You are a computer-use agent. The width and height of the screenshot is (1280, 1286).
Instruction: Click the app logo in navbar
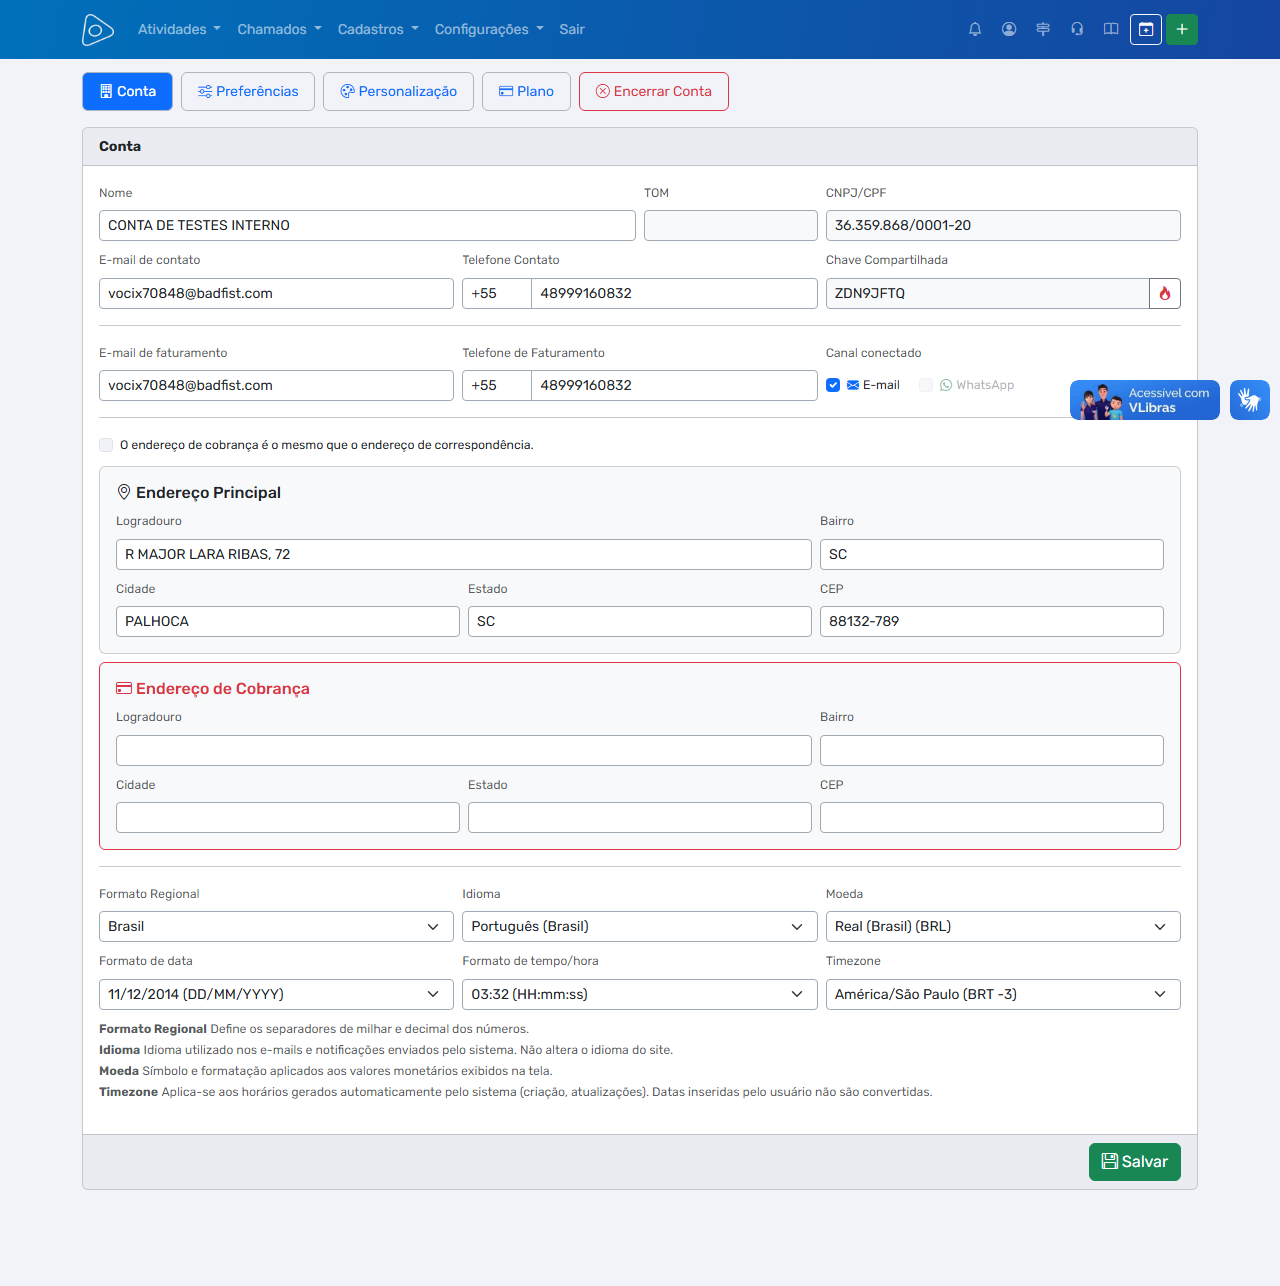pos(98,30)
